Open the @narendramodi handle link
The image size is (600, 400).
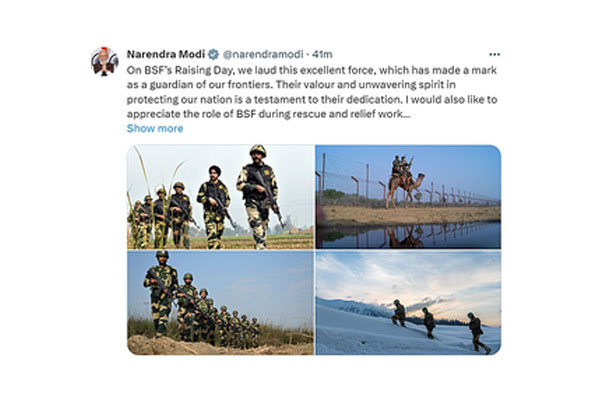coord(263,54)
